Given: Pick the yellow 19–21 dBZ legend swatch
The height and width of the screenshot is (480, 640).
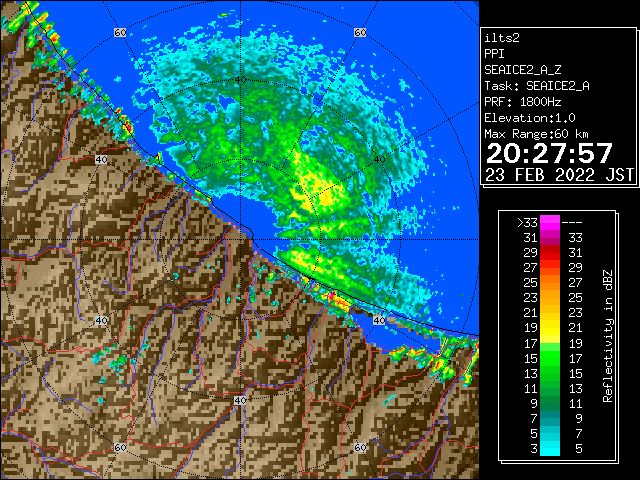Looking at the screenshot, I should [550, 328].
